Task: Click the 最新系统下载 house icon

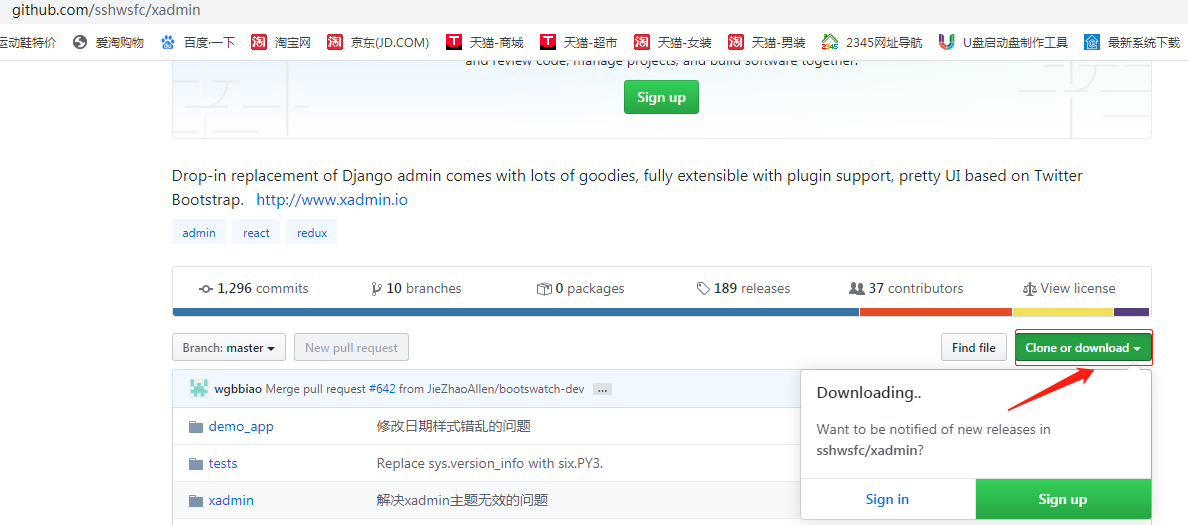Action: coord(1092,42)
